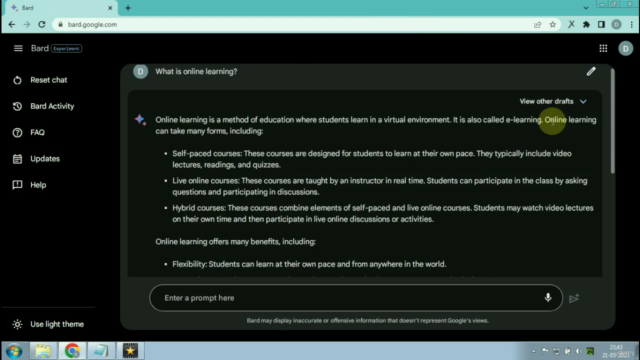Click the text What is online learning?

196,71
